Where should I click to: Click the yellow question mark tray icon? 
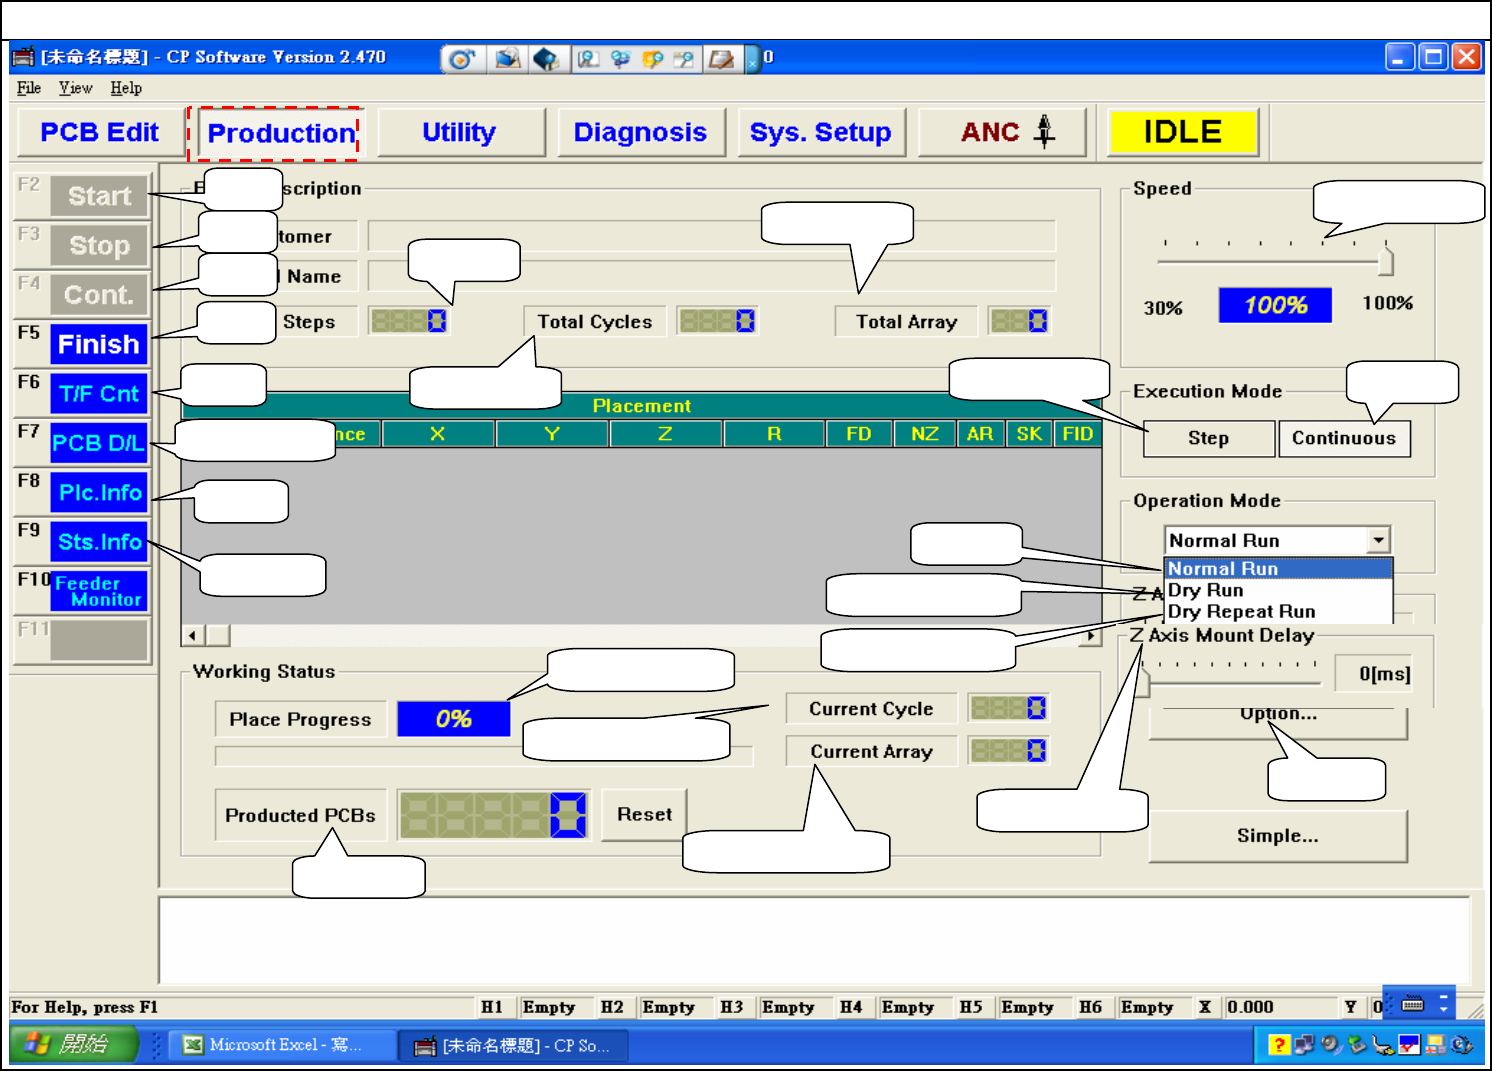pos(1278,1045)
